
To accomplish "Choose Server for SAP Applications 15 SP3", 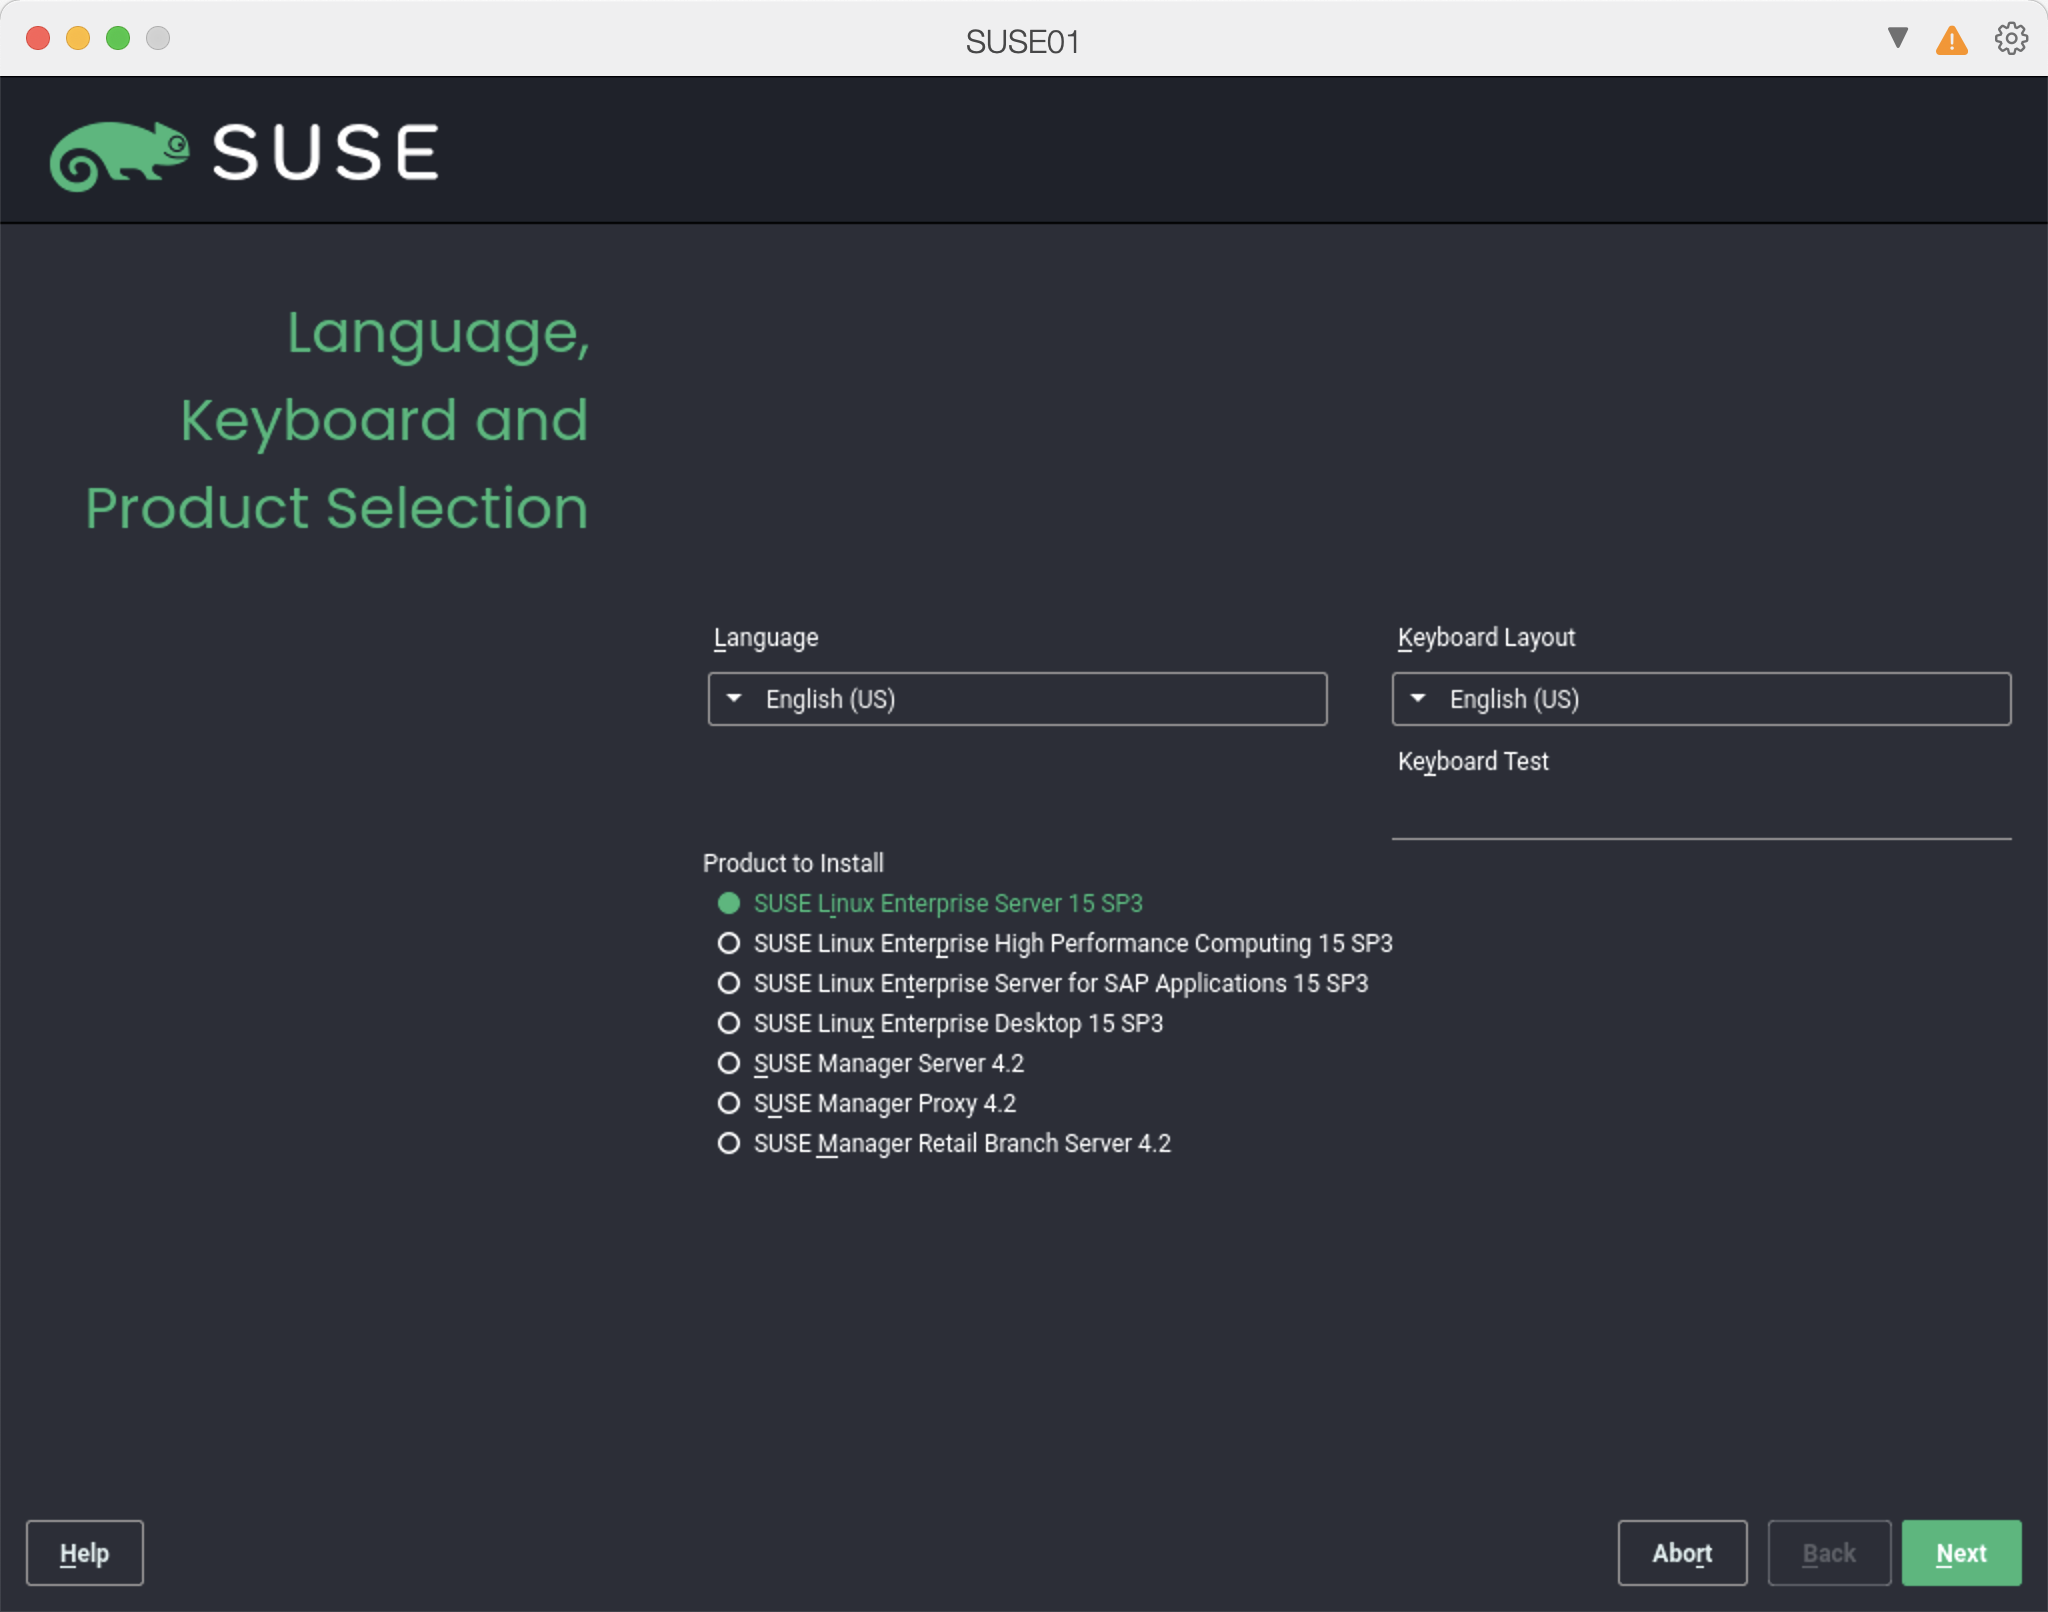I will [729, 983].
